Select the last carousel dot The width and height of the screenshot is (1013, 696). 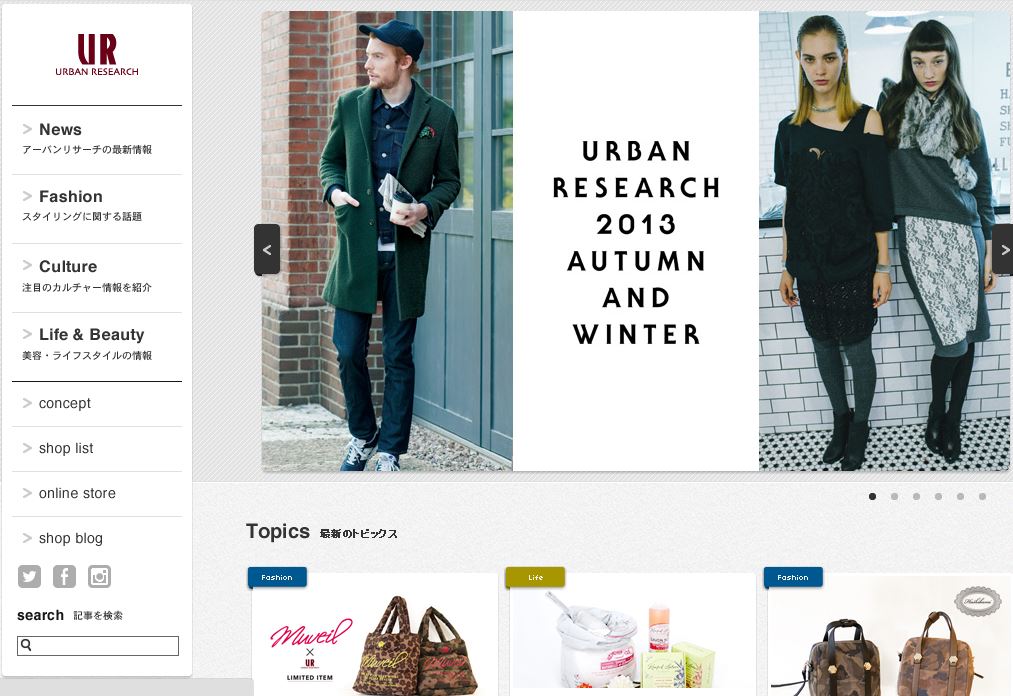[982, 496]
